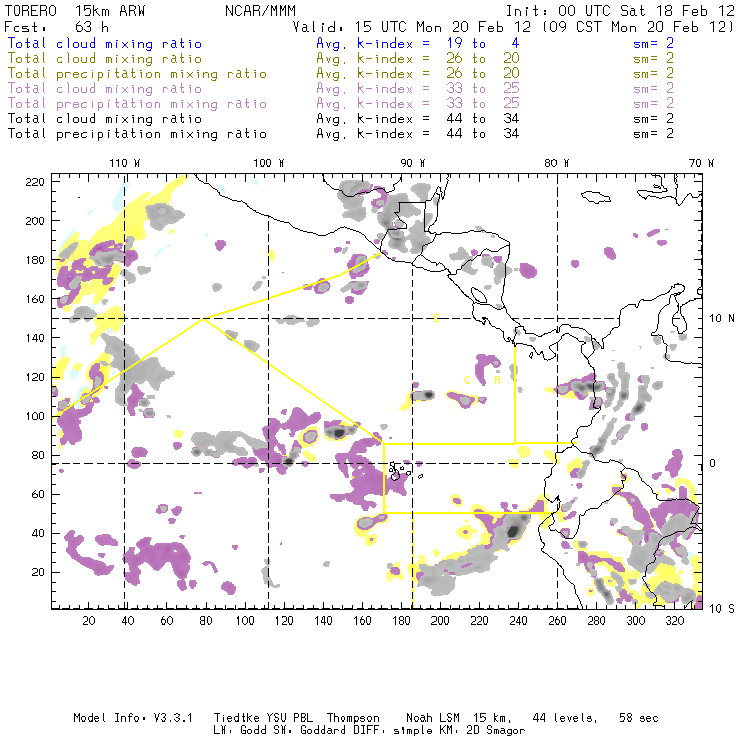Select the "Noah LSM" footer text
The height and width of the screenshot is (740, 740).
click(433, 718)
